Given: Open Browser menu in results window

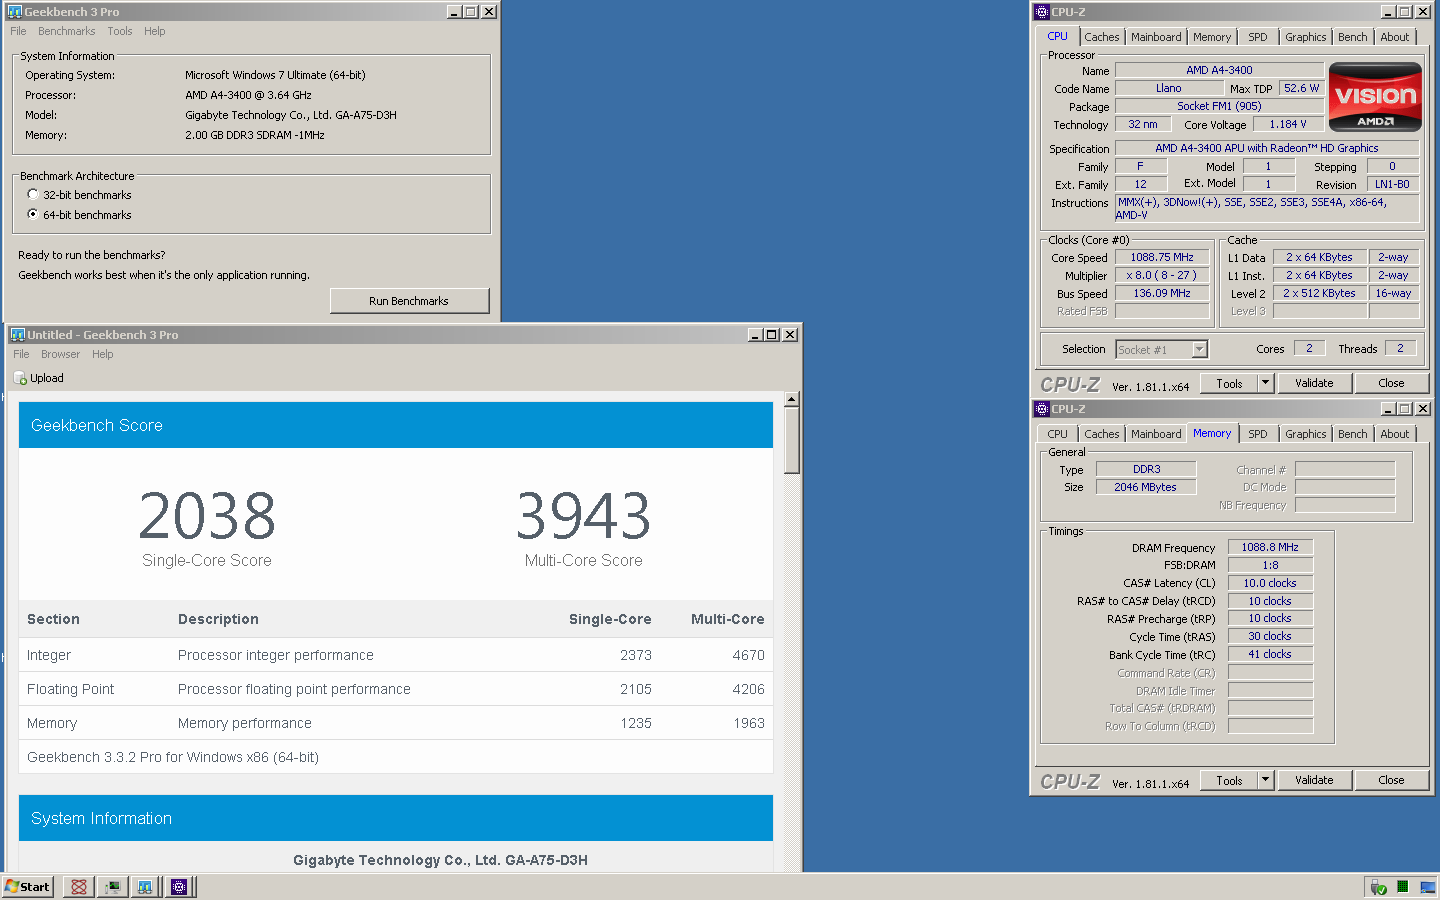Looking at the screenshot, I should (60, 354).
